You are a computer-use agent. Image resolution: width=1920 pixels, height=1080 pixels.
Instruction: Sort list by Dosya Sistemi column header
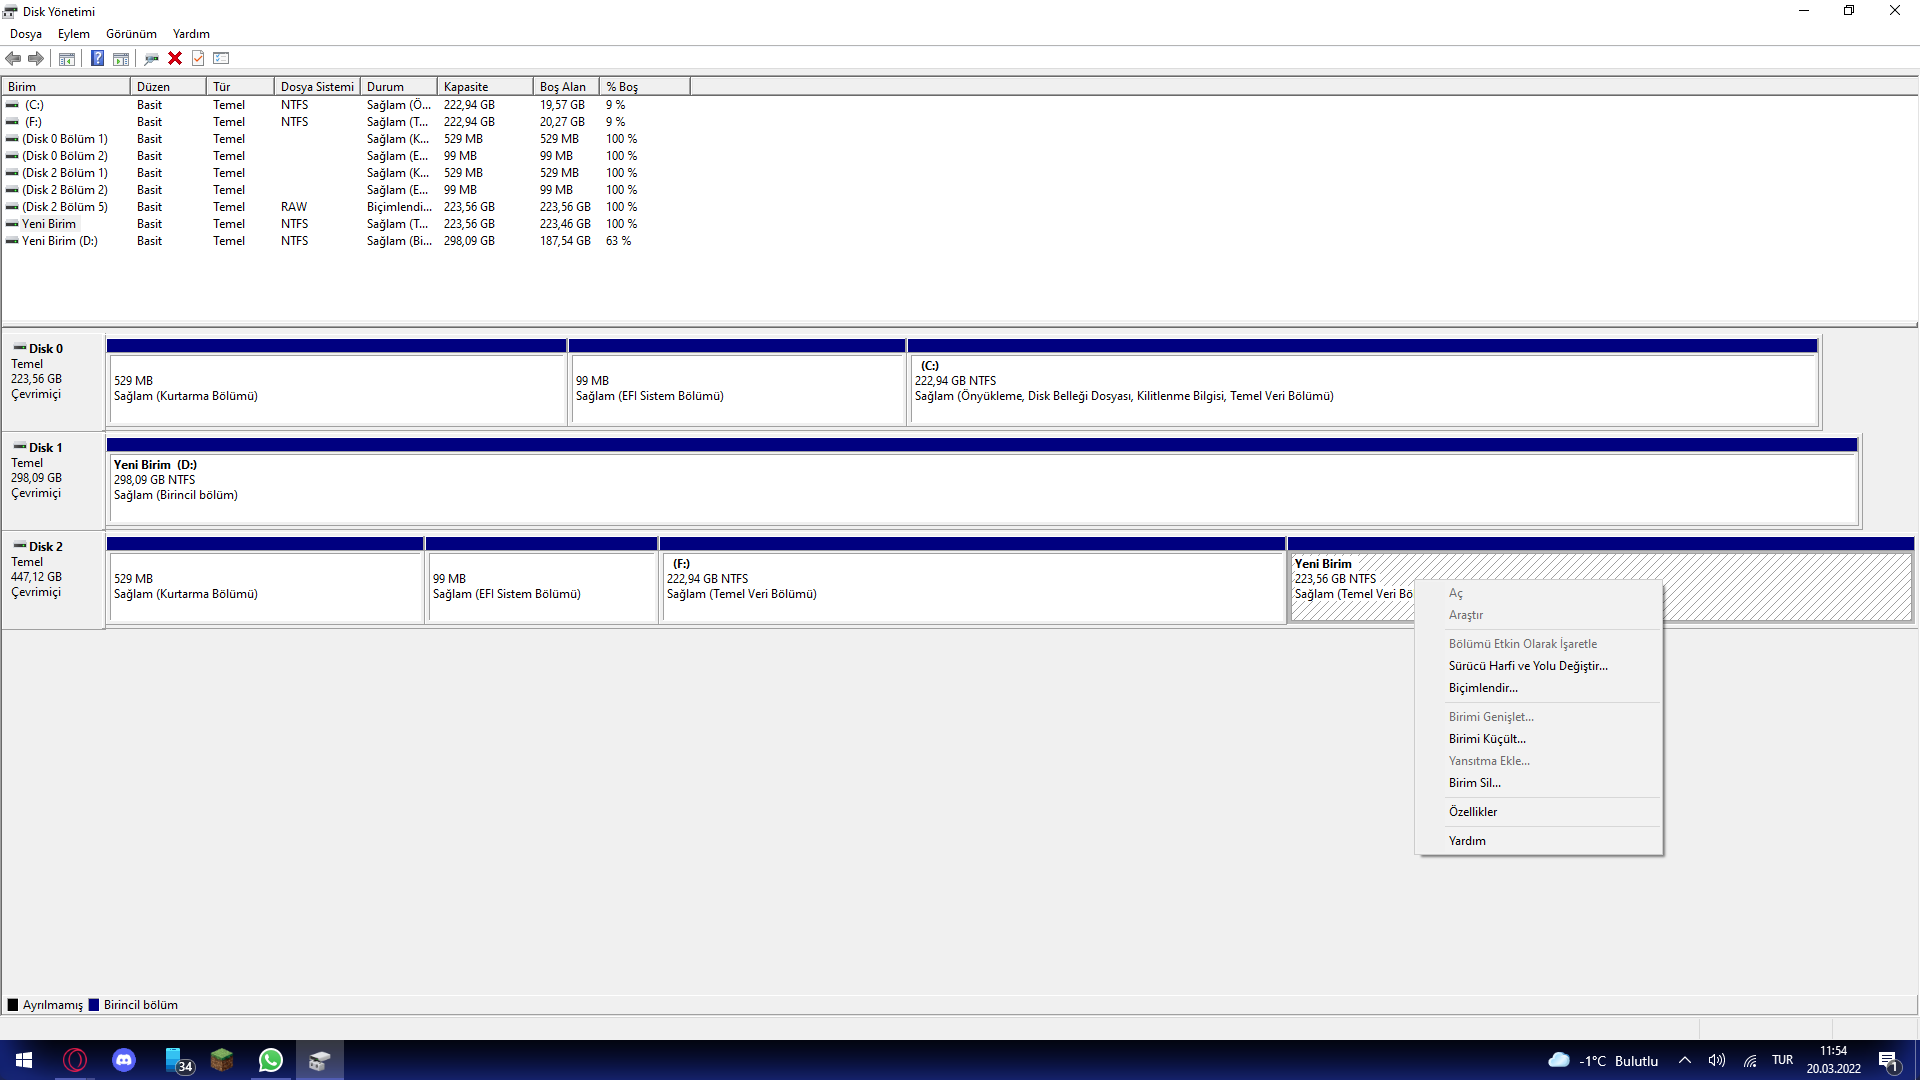pyautogui.click(x=317, y=87)
